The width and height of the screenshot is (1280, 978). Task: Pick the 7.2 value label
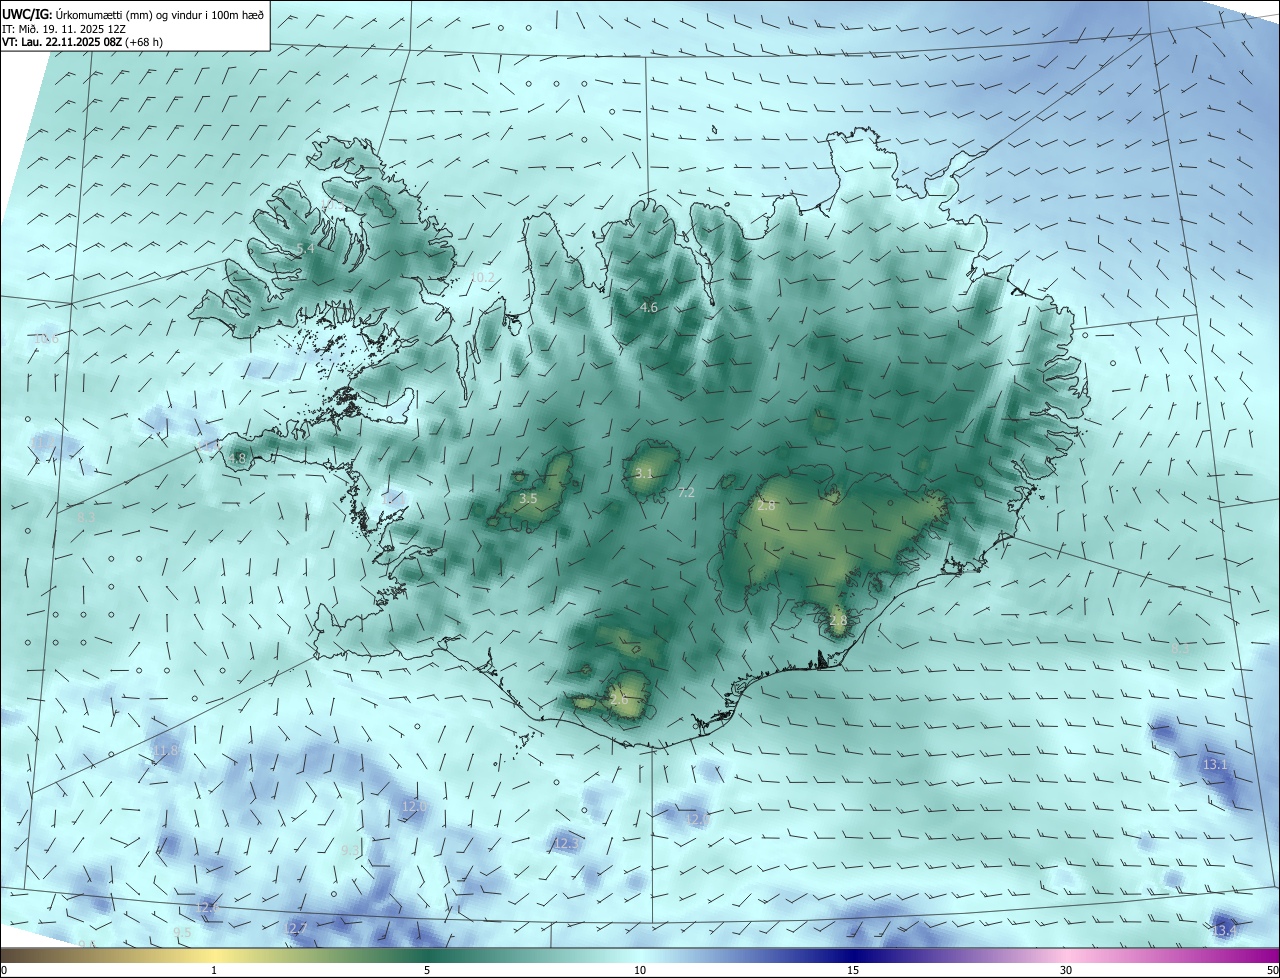(x=686, y=493)
